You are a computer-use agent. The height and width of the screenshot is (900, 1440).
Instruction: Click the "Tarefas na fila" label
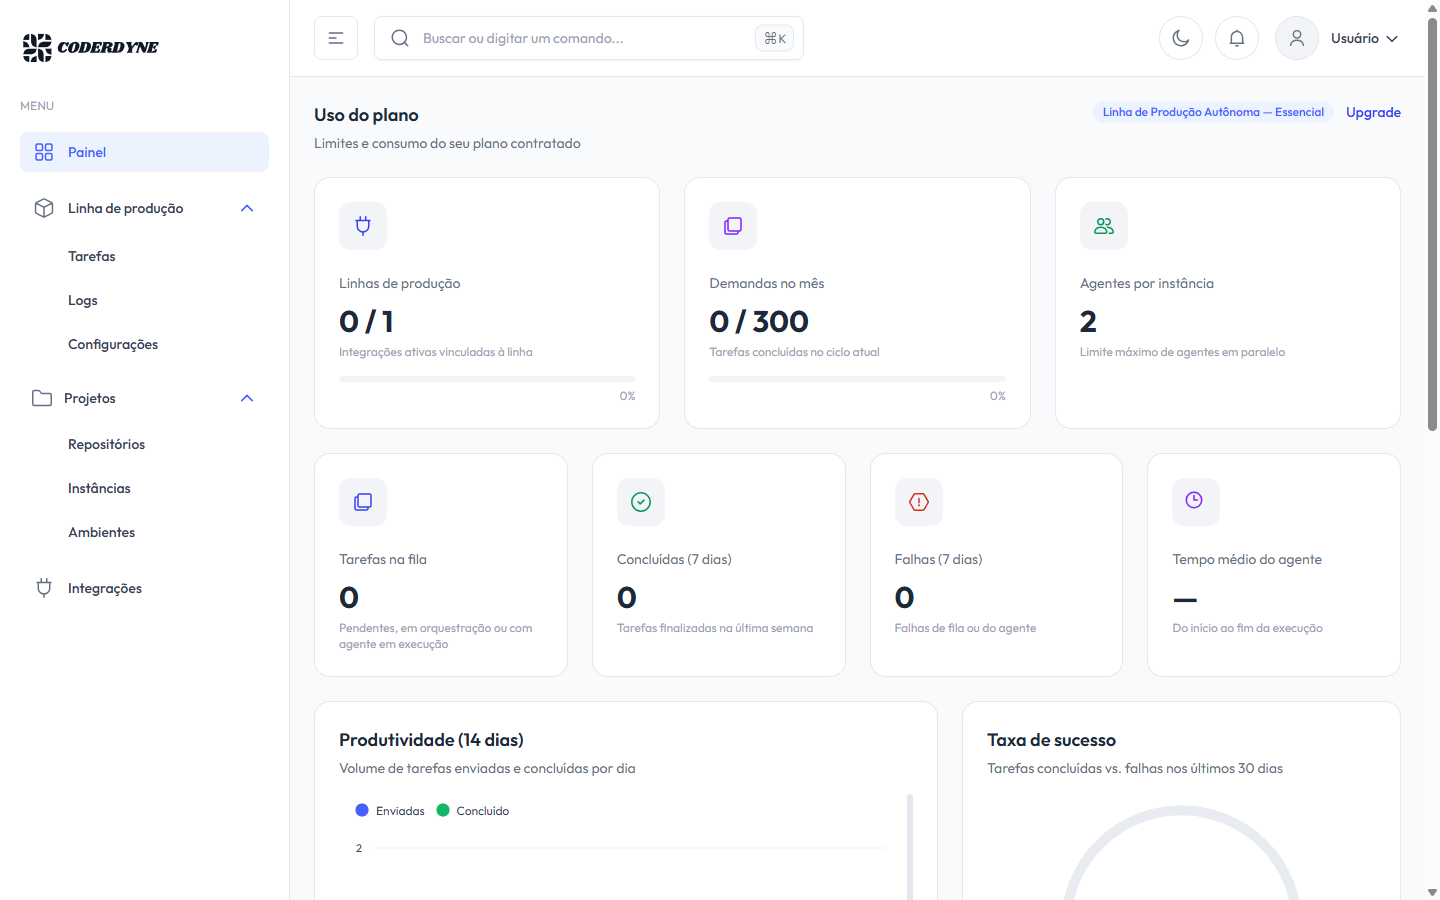click(383, 559)
